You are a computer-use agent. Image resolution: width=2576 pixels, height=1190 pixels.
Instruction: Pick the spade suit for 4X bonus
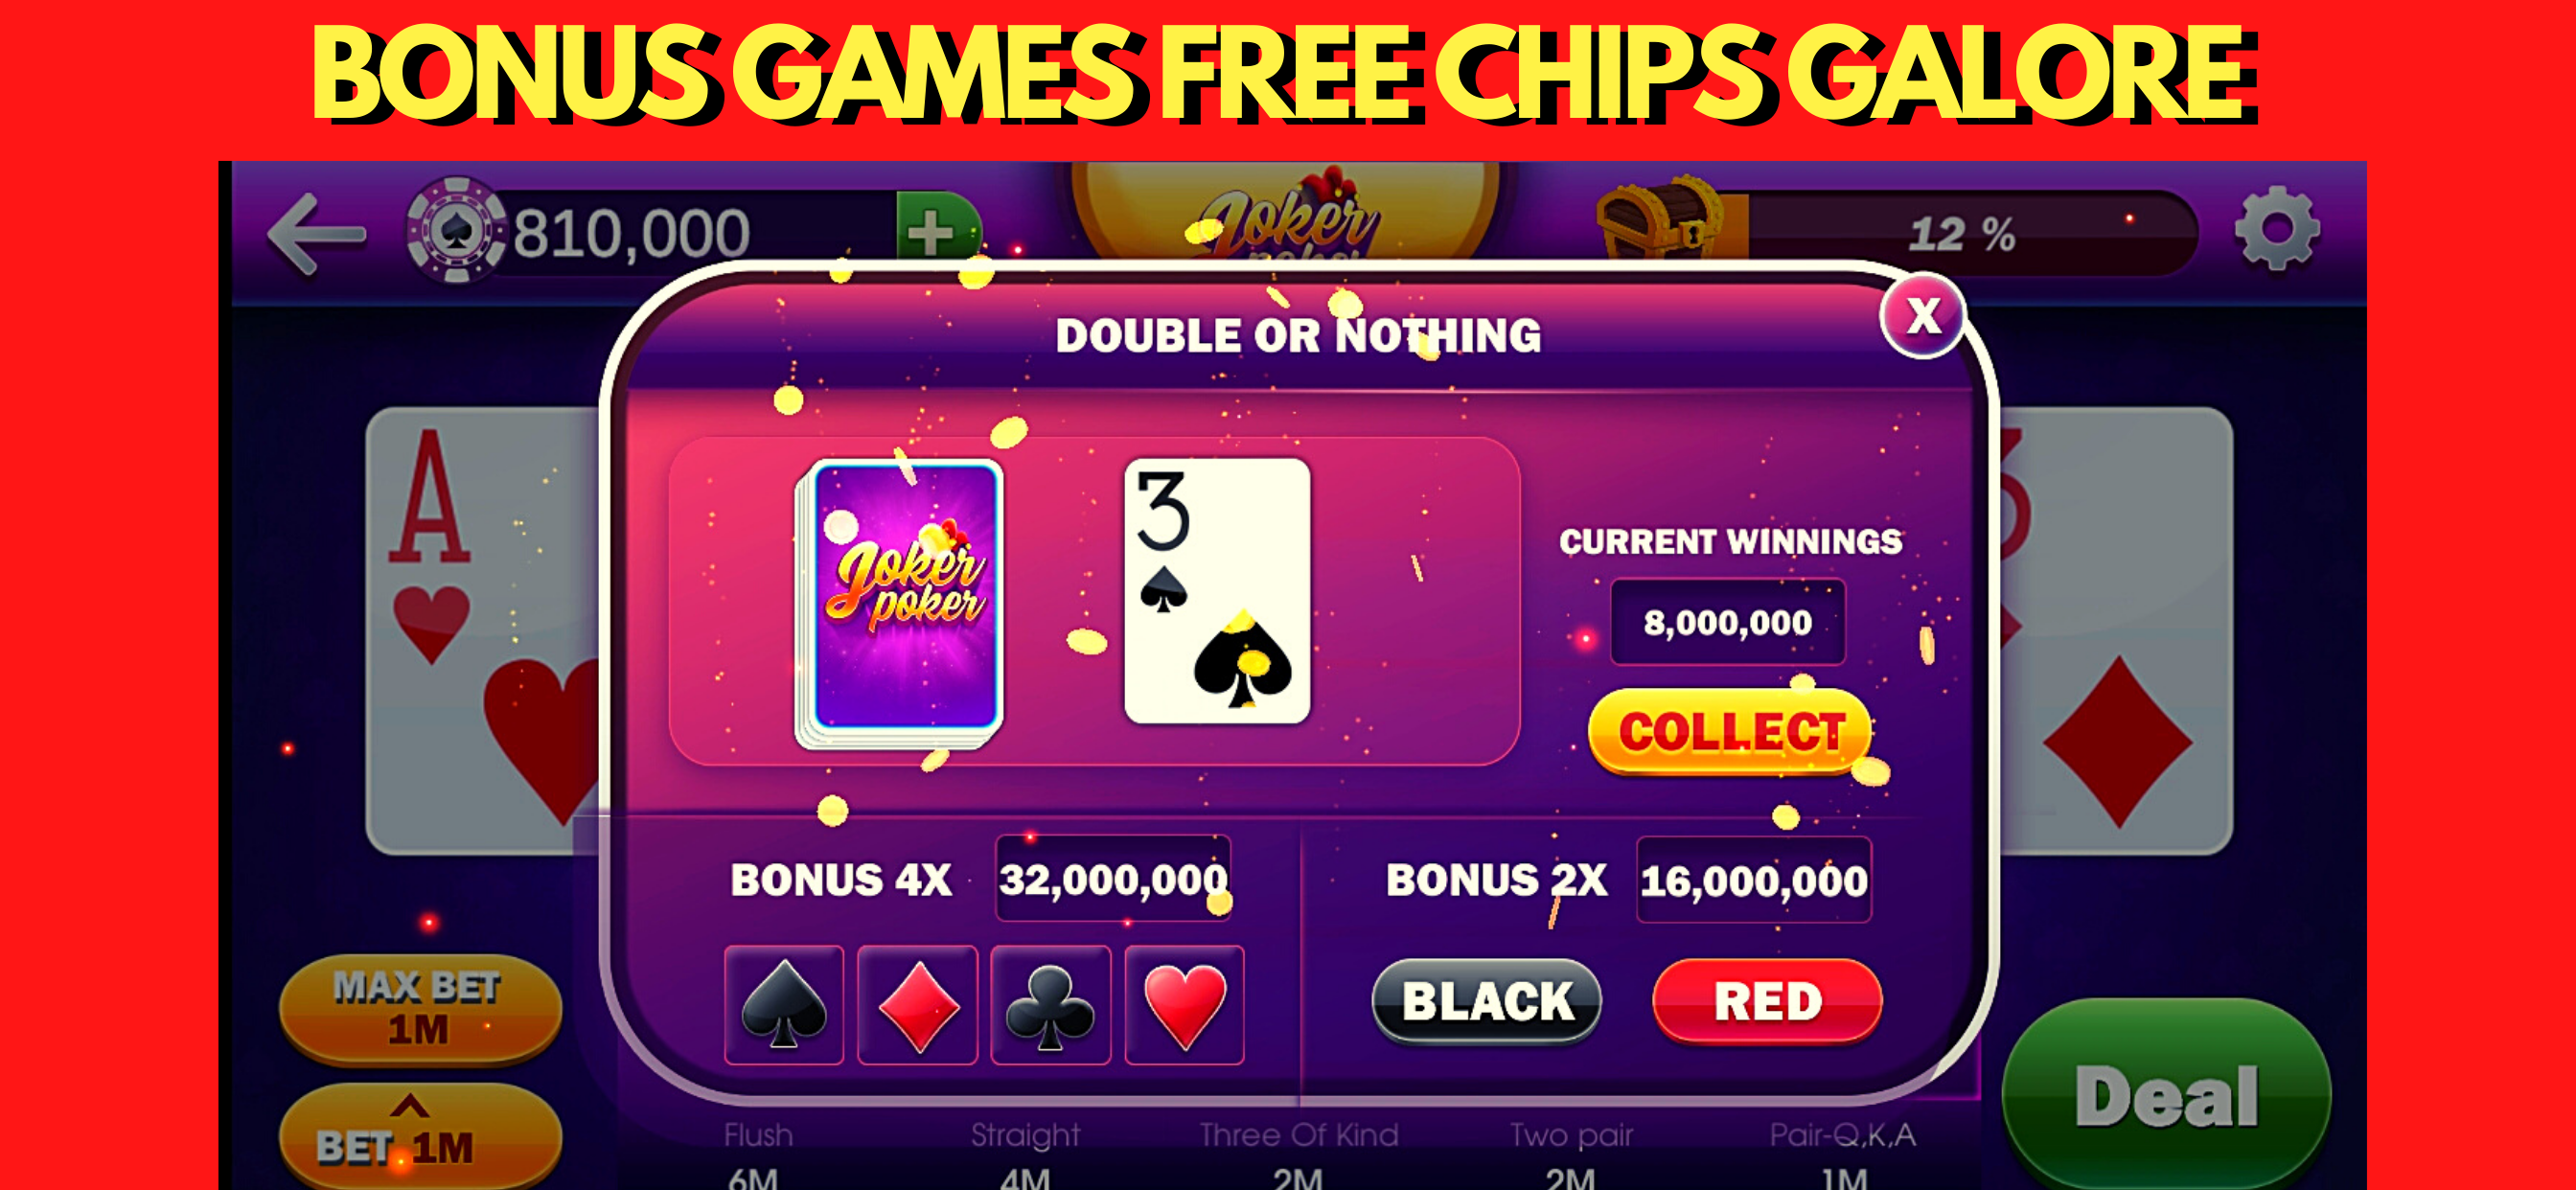tap(784, 1004)
